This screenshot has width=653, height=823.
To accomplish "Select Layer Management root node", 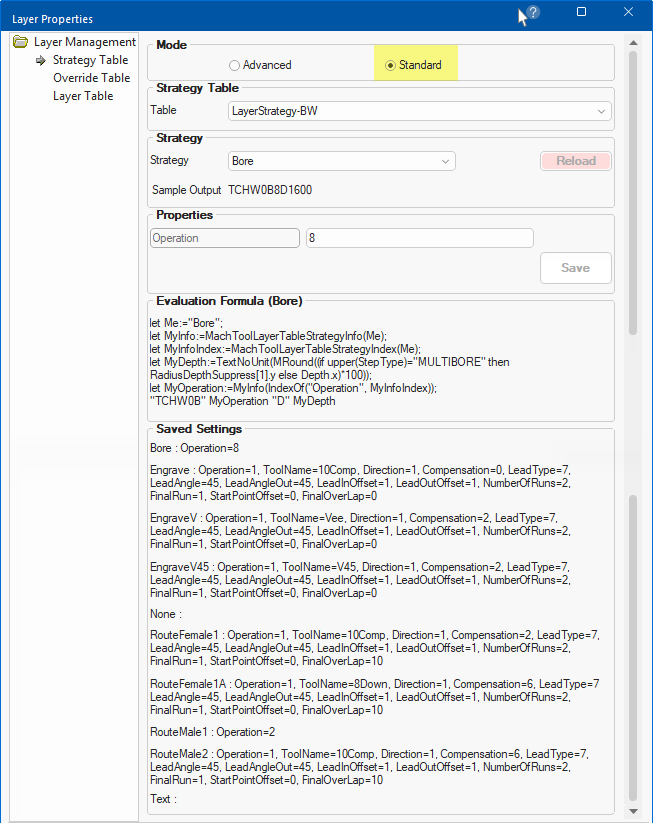I will click(84, 42).
